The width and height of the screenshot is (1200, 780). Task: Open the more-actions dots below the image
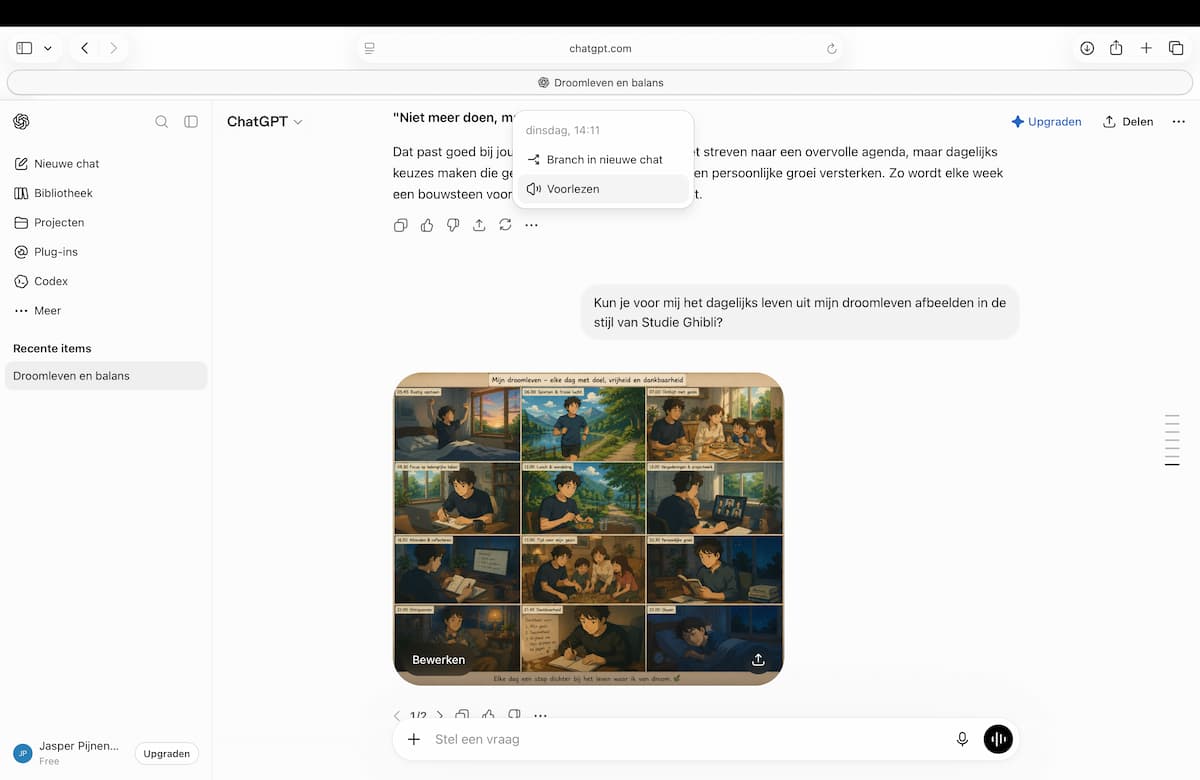tap(540, 716)
